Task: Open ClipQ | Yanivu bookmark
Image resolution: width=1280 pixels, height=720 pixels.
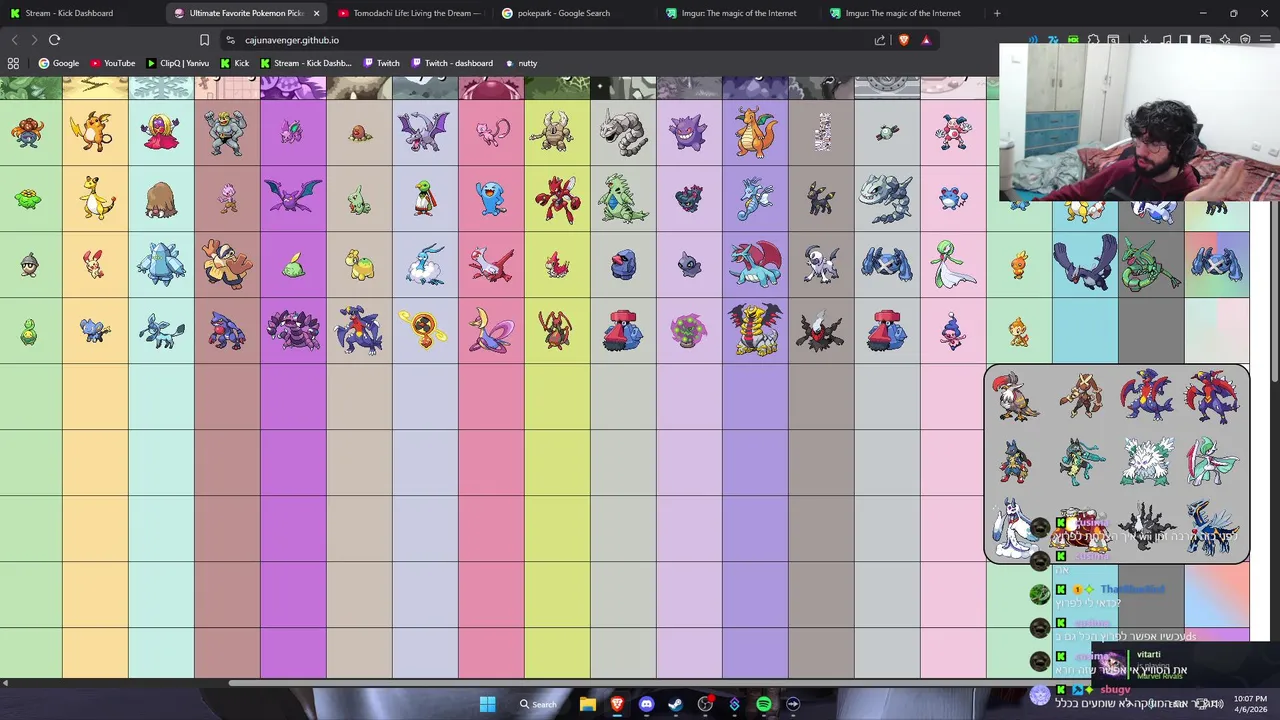Action: pyautogui.click(x=178, y=63)
